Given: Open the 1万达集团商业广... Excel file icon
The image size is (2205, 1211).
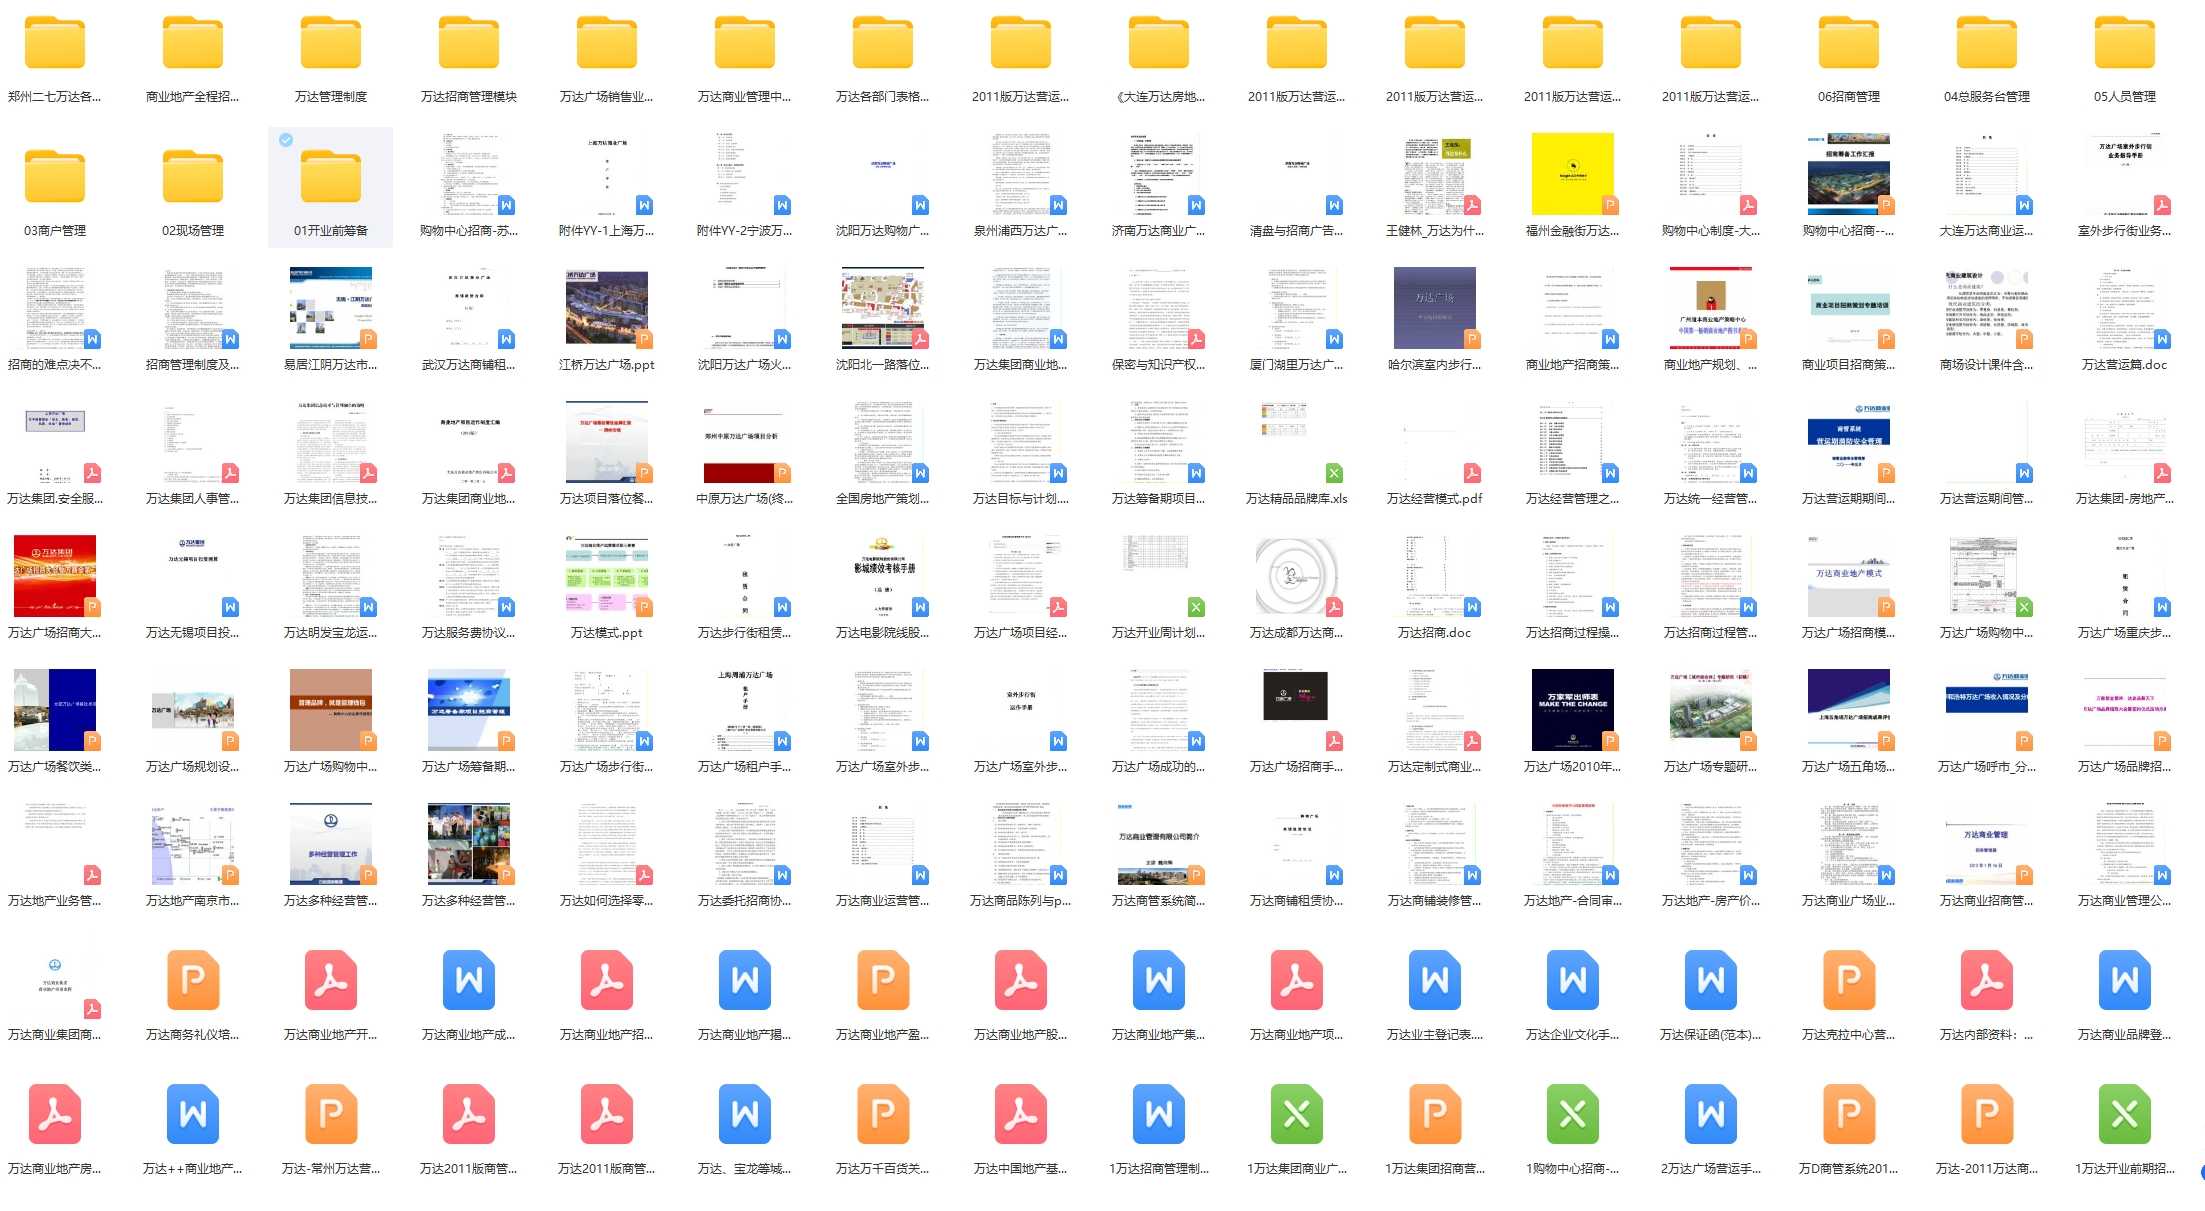Looking at the screenshot, I should tap(1297, 1115).
